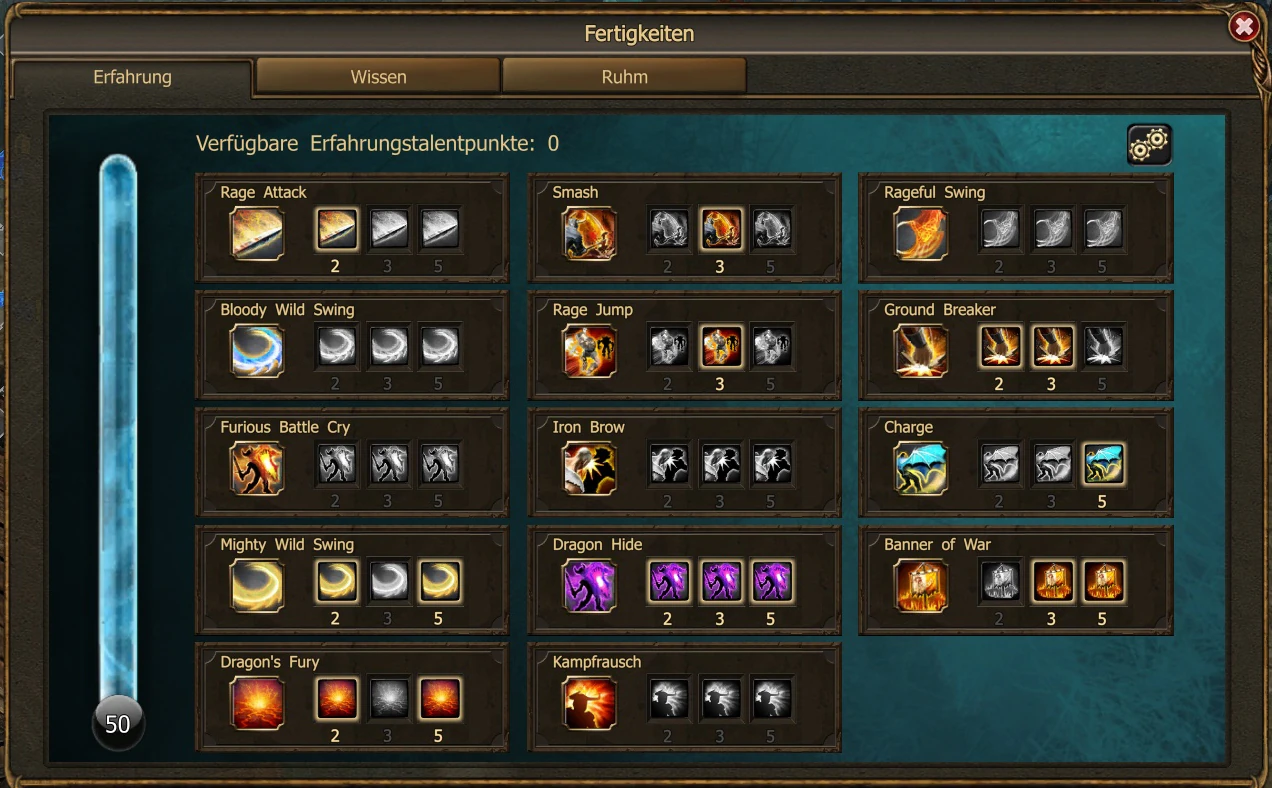
Task: Enable Iron Brow level 2 talent
Action: pyautogui.click(x=669, y=464)
